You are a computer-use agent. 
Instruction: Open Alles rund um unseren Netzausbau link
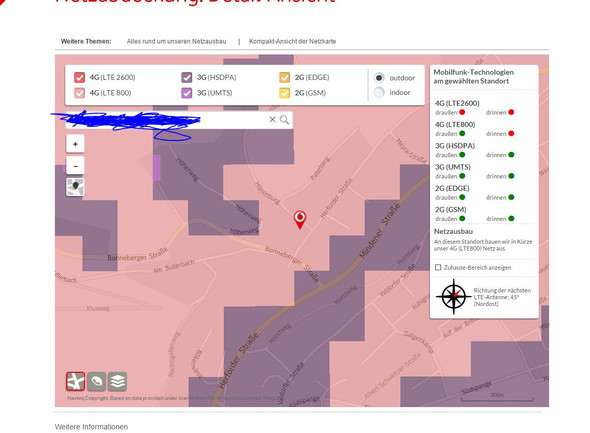[x=176, y=41]
